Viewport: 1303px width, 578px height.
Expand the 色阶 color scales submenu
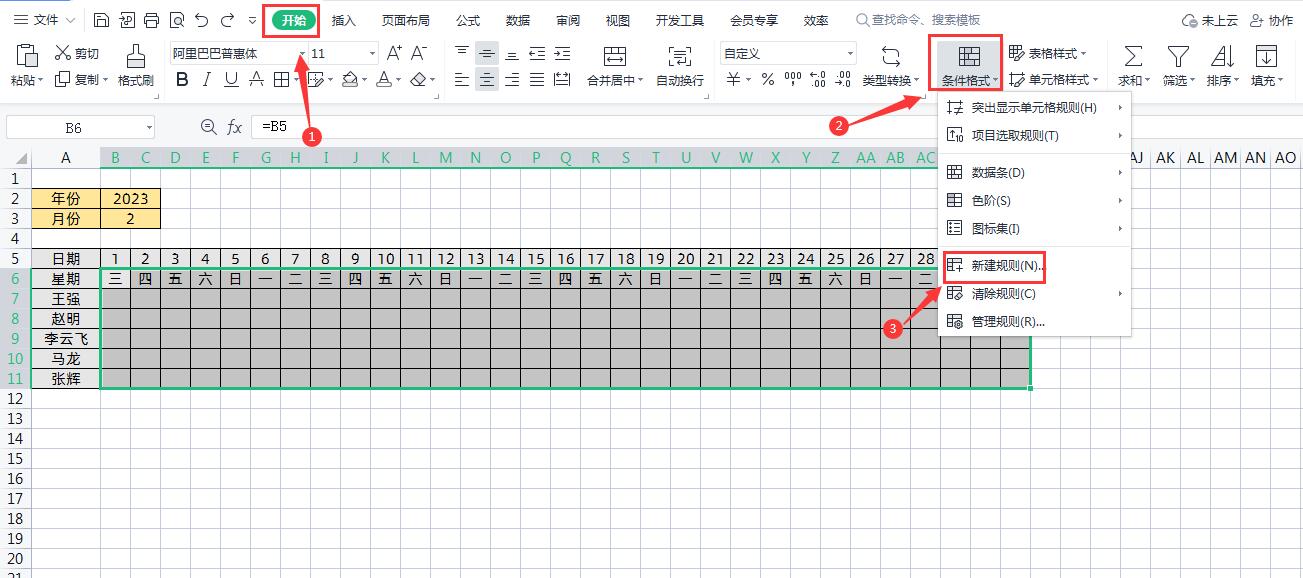point(985,200)
